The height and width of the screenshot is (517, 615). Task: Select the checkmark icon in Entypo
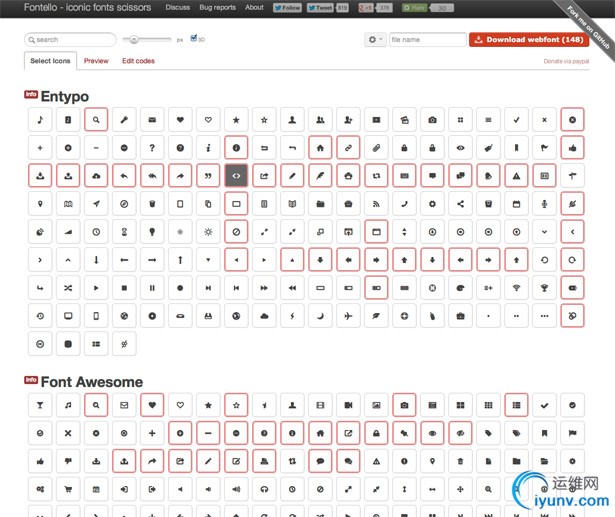tap(517, 120)
